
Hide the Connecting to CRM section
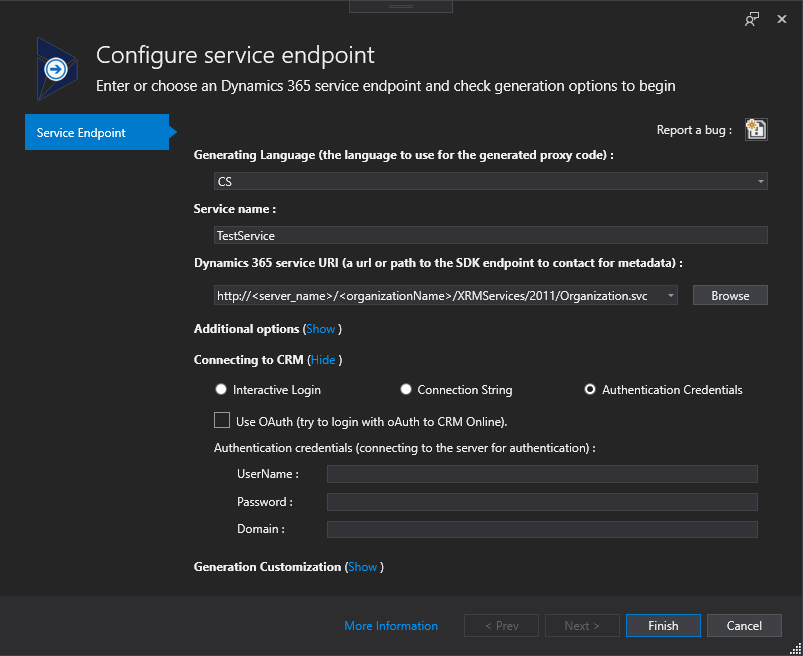point(323,360)
